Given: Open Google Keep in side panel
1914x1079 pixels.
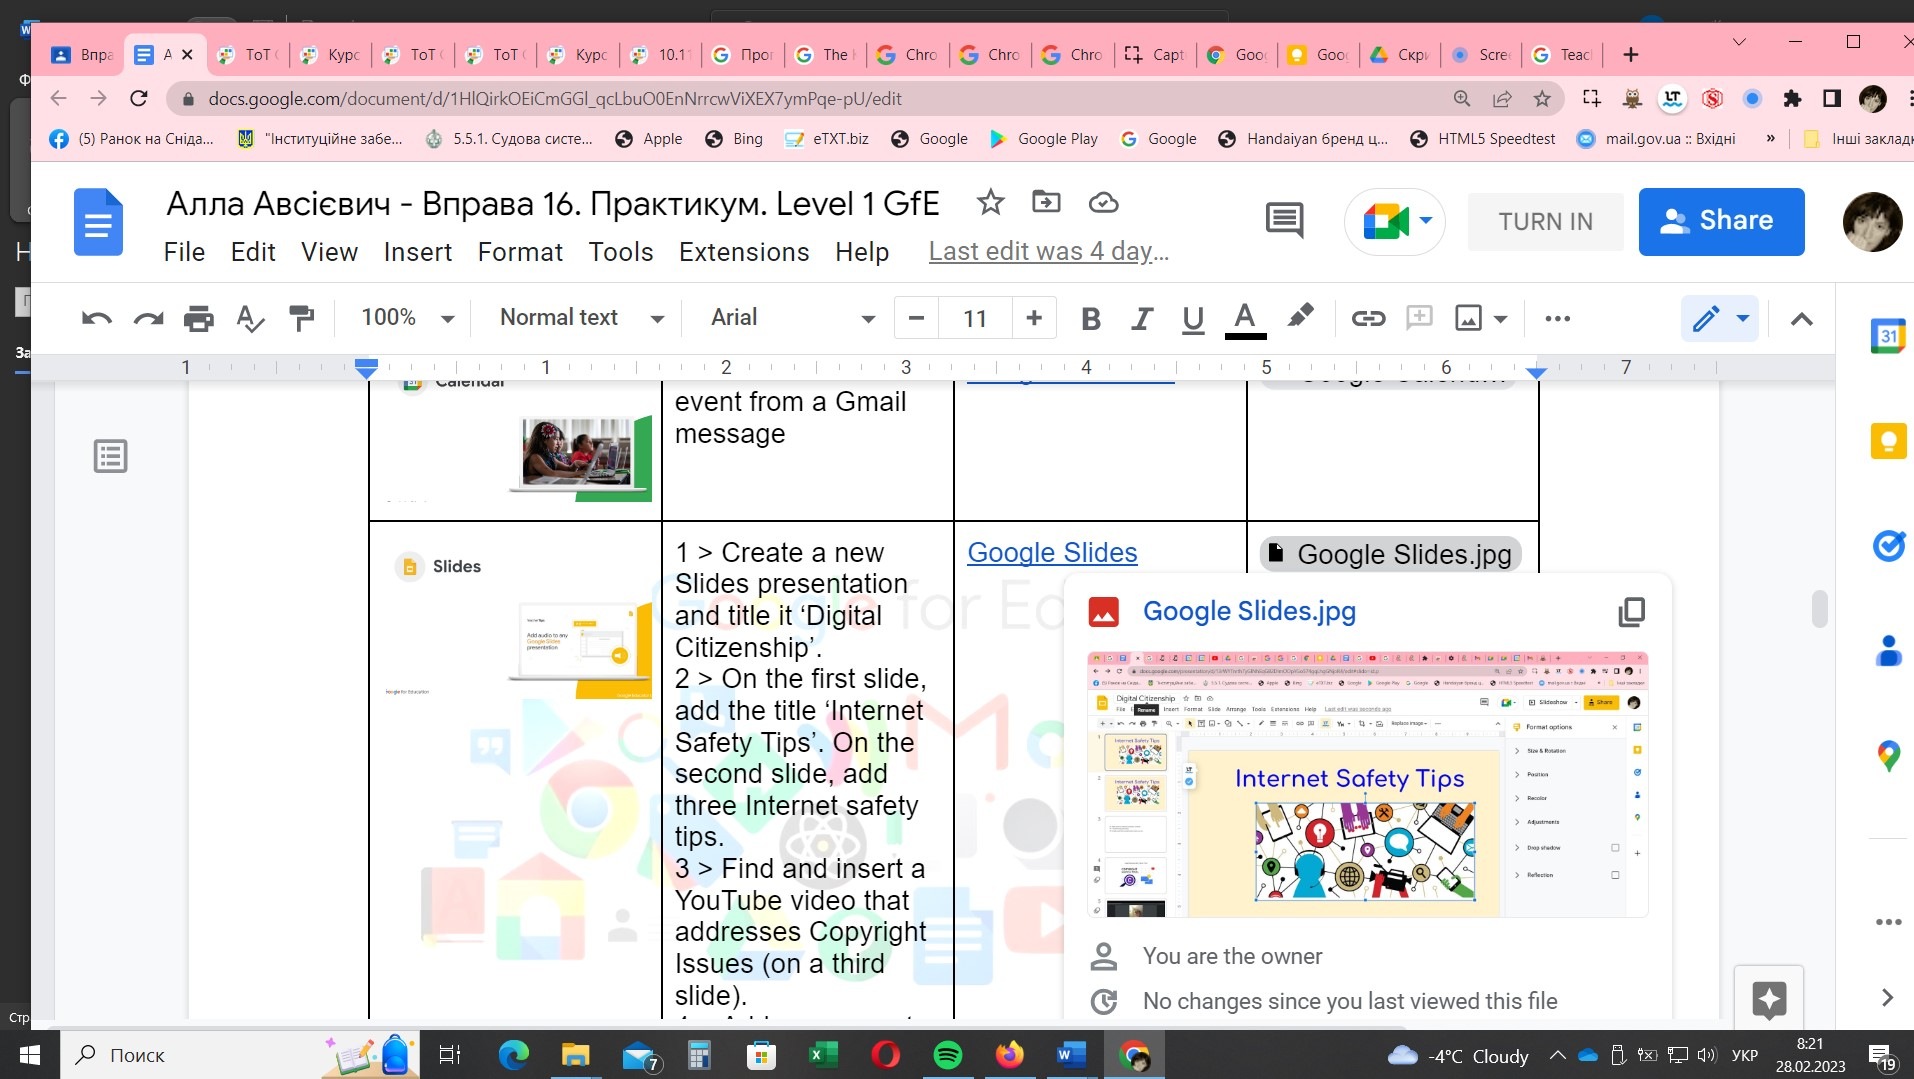Looking at the screenshot, I should pos(1888,440).
